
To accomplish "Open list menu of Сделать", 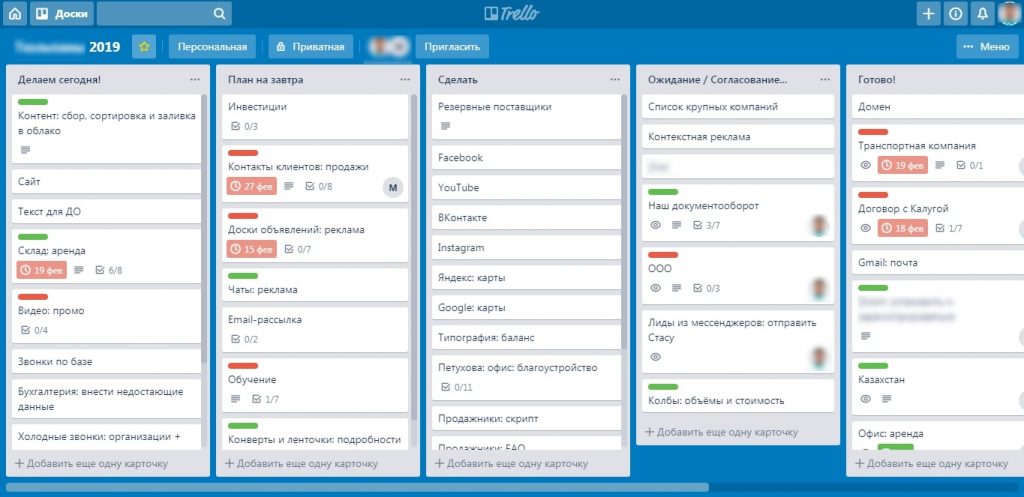I will 615,80.
